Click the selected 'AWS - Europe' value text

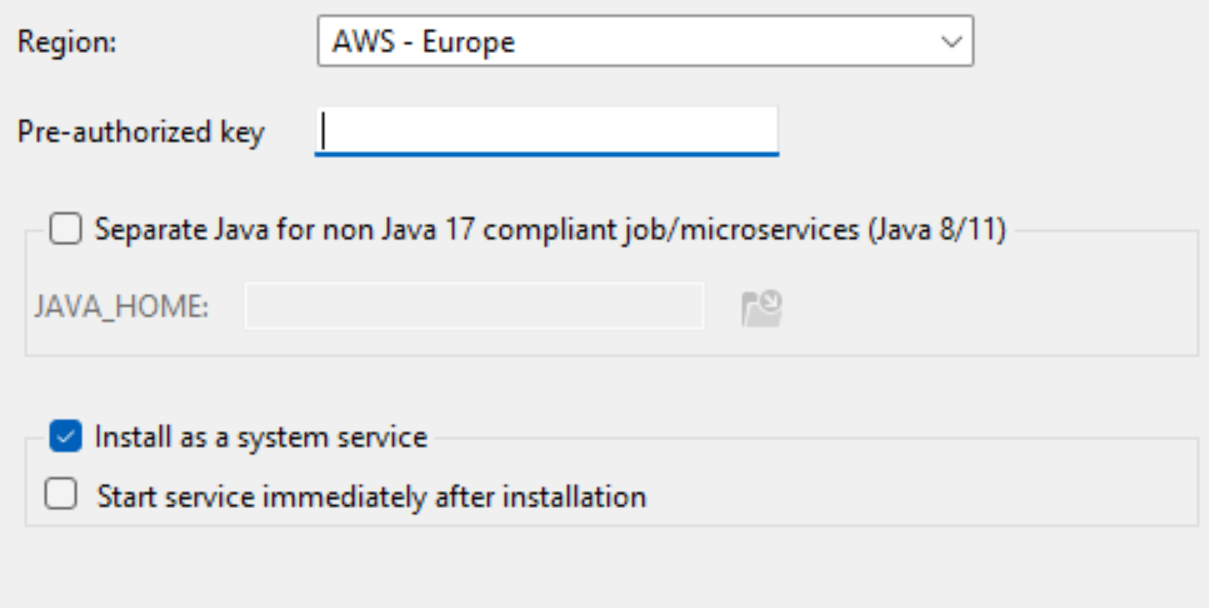[x=426, y=43]
